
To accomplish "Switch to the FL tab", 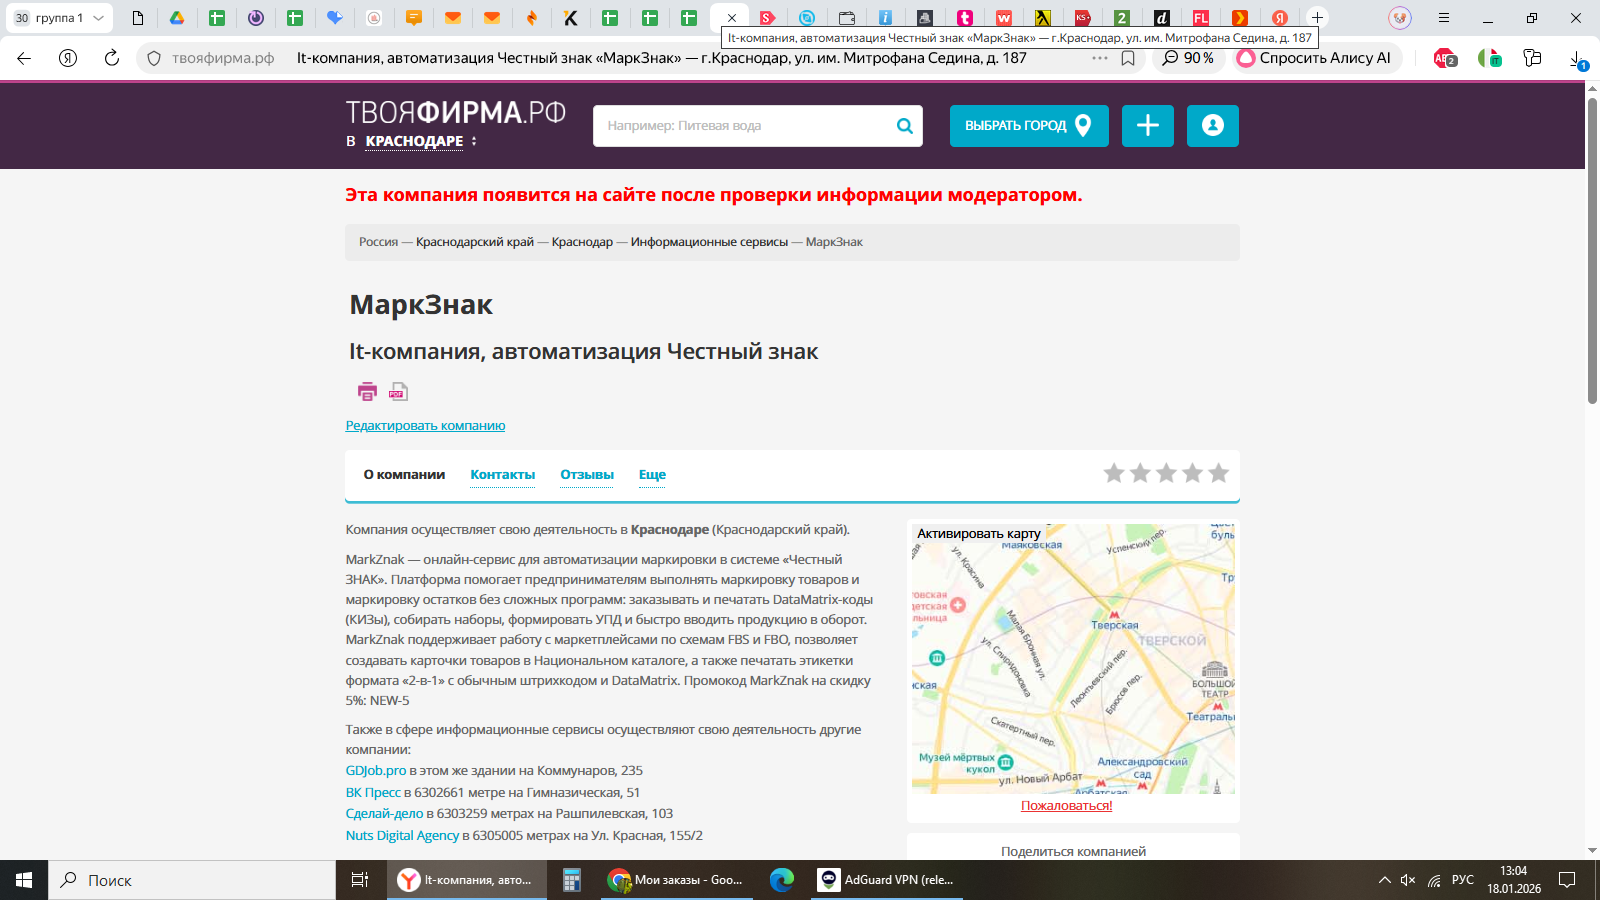I will pyautogui.click(x=1201, y=18).
